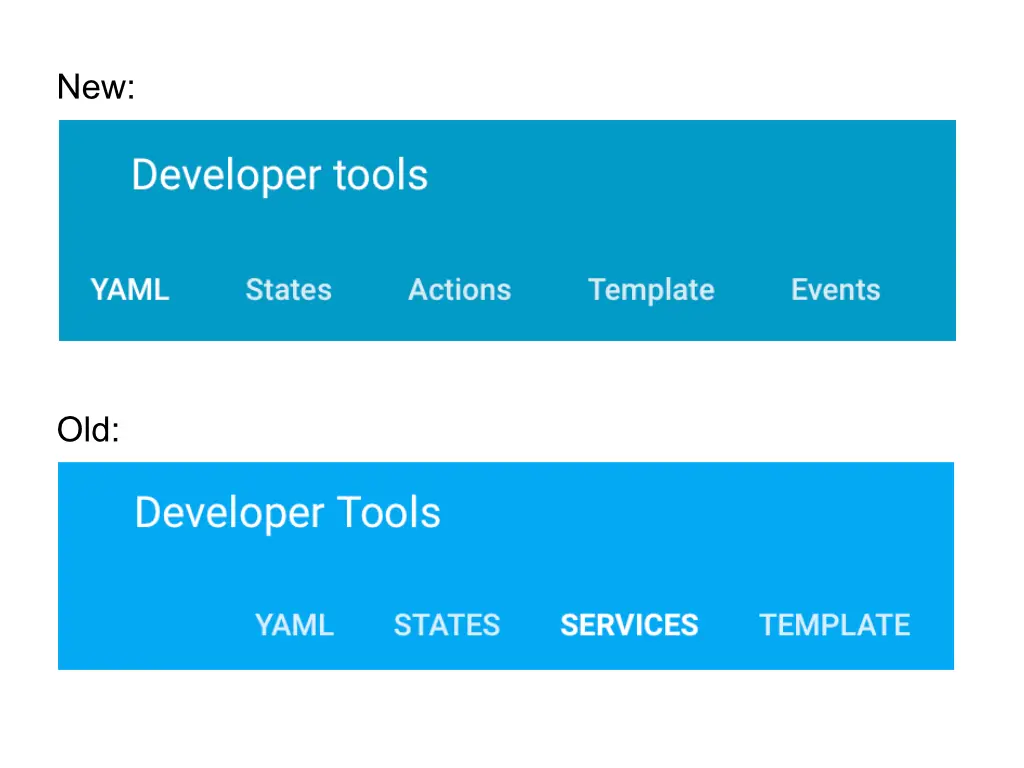Viewport: 1024px width, 768px height.
Task: Click the 'Developer Tools' title in old header
Action: coord(287,513)
